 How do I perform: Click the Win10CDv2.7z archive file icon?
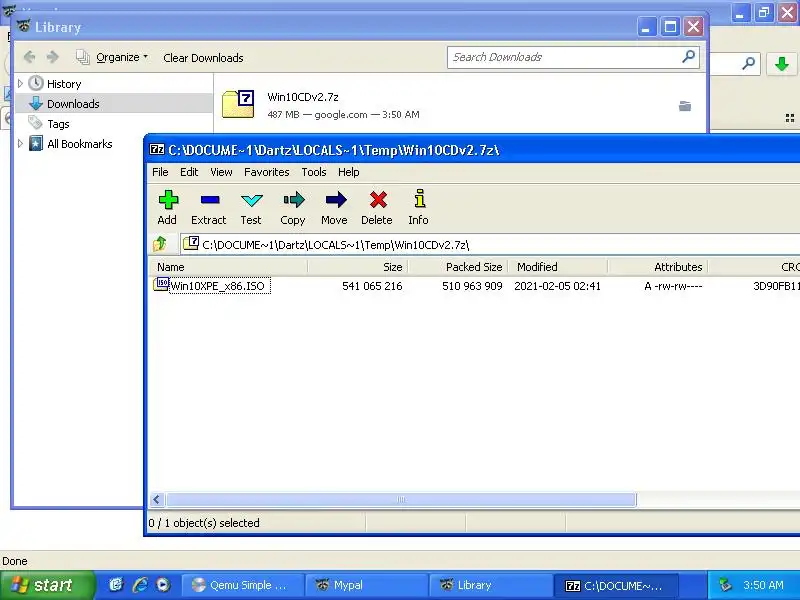[238, 104]
